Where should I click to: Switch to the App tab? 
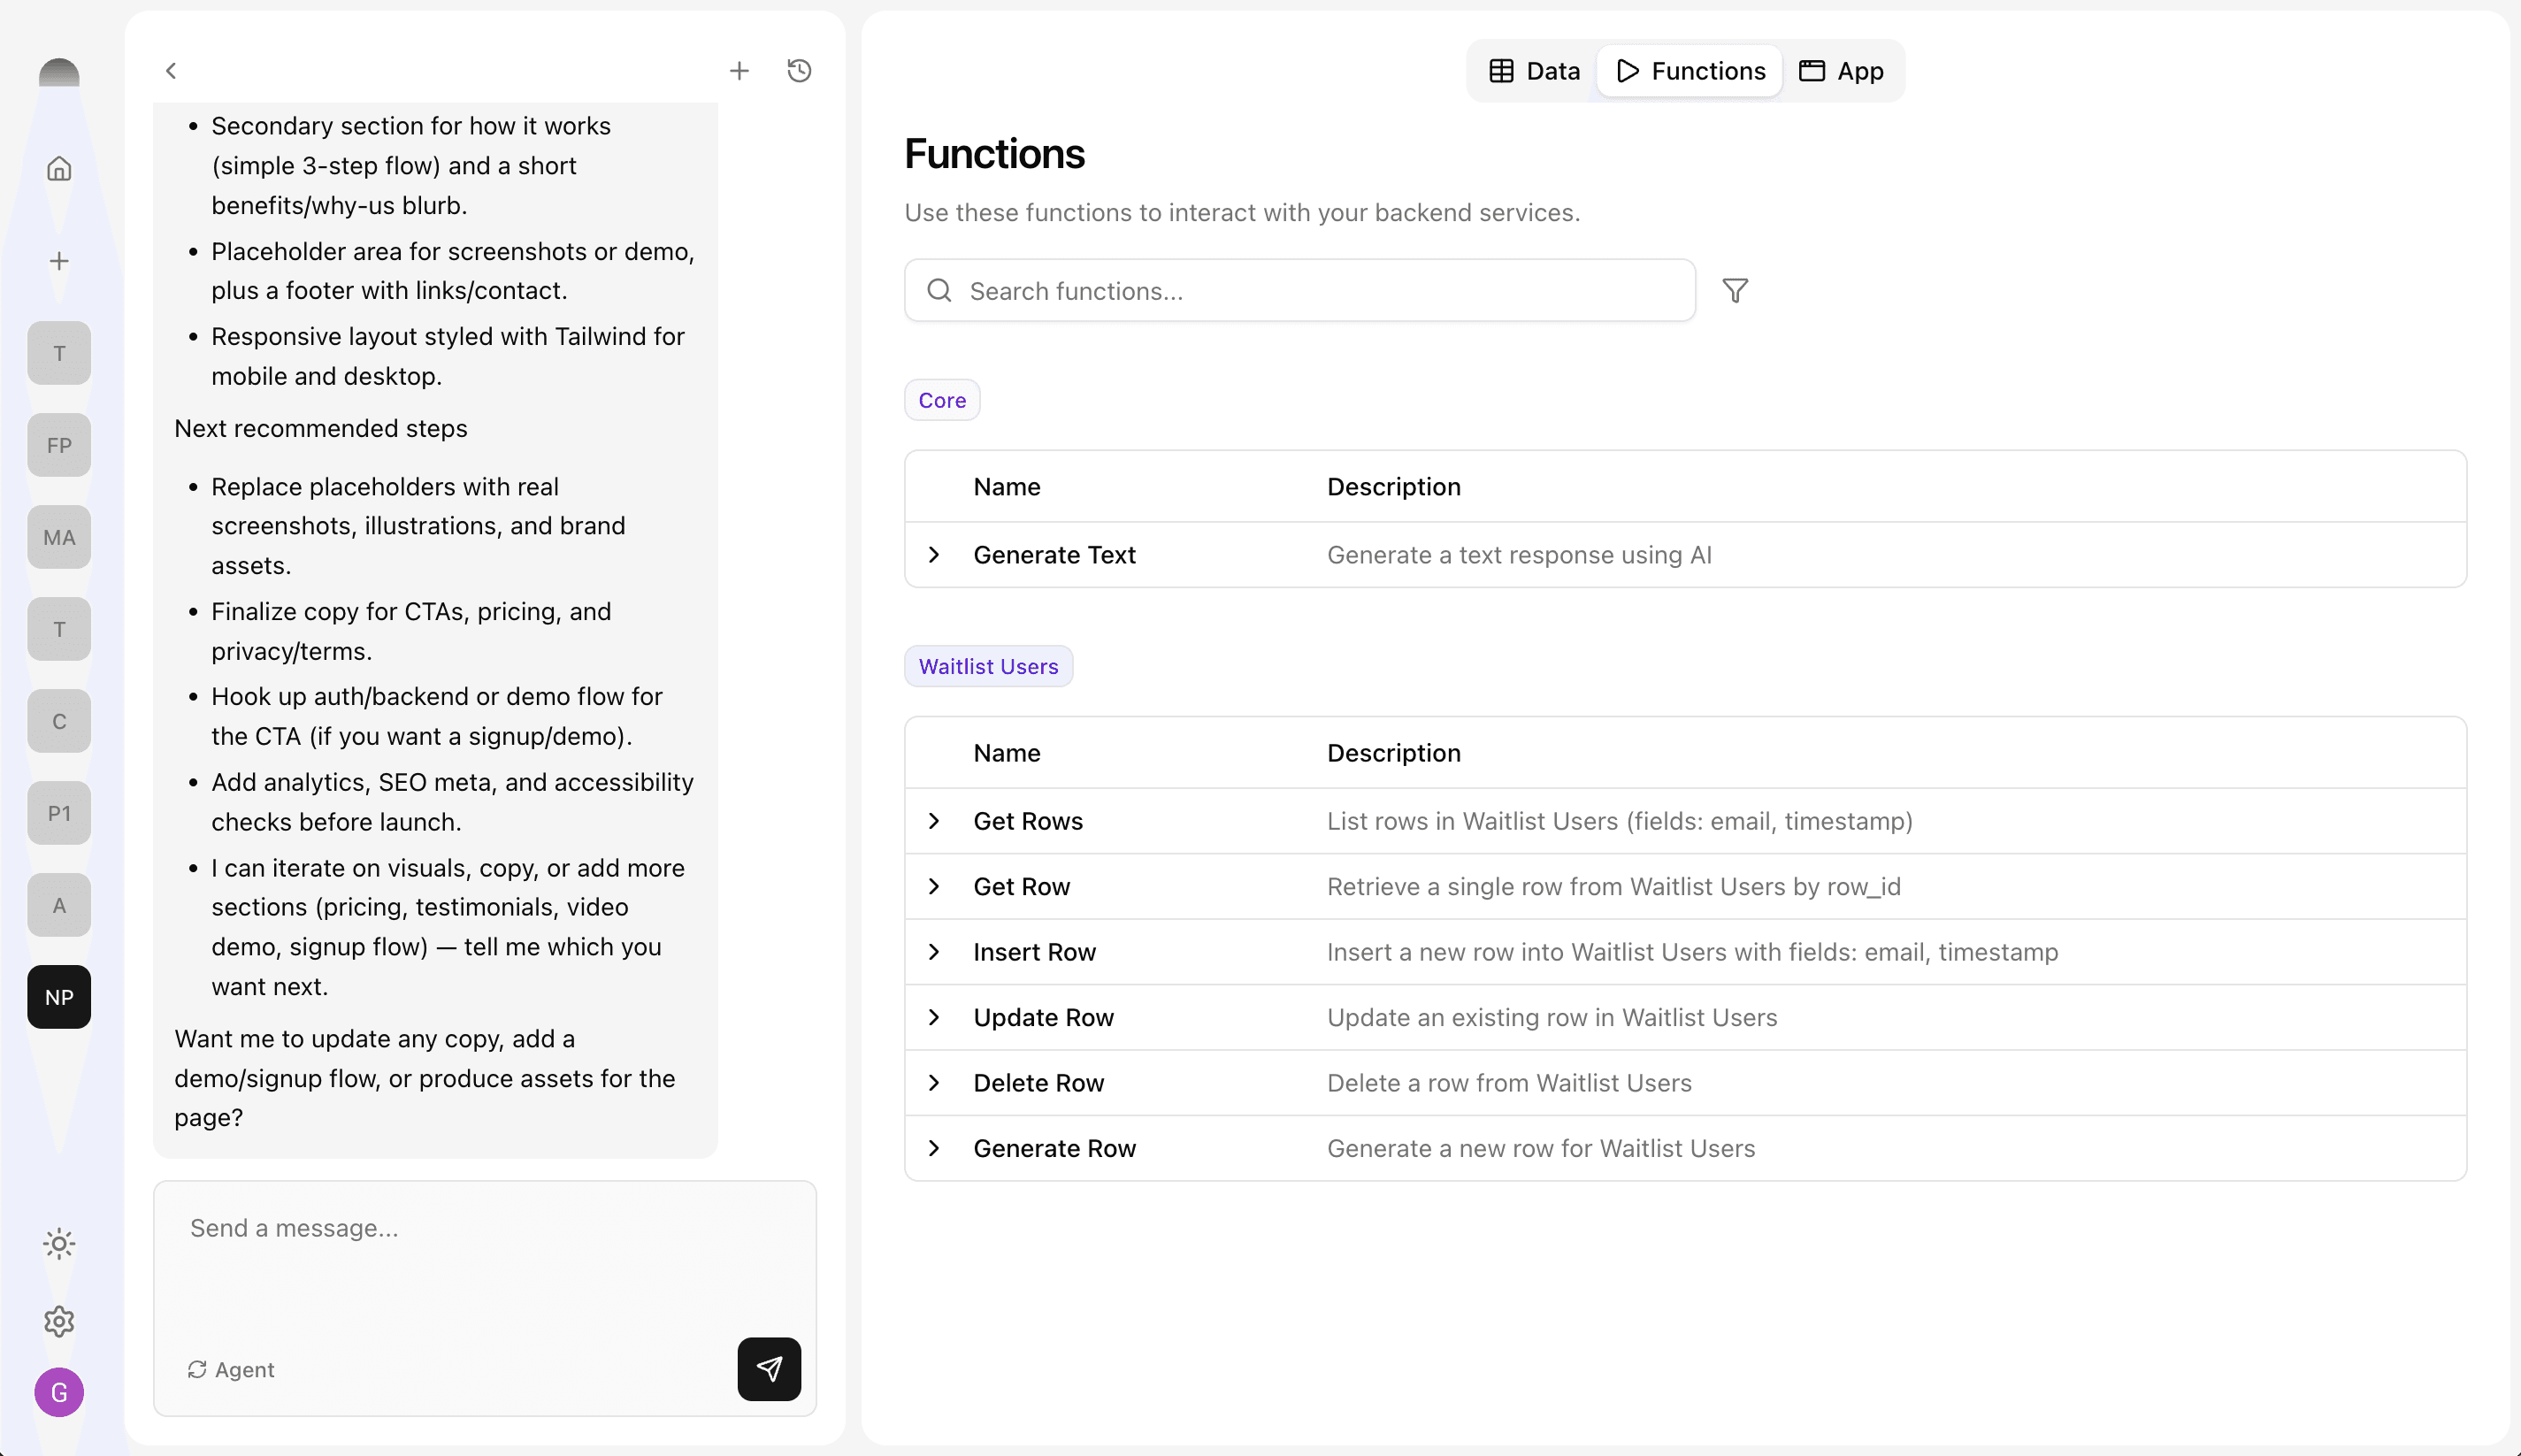pos(1841,71)
